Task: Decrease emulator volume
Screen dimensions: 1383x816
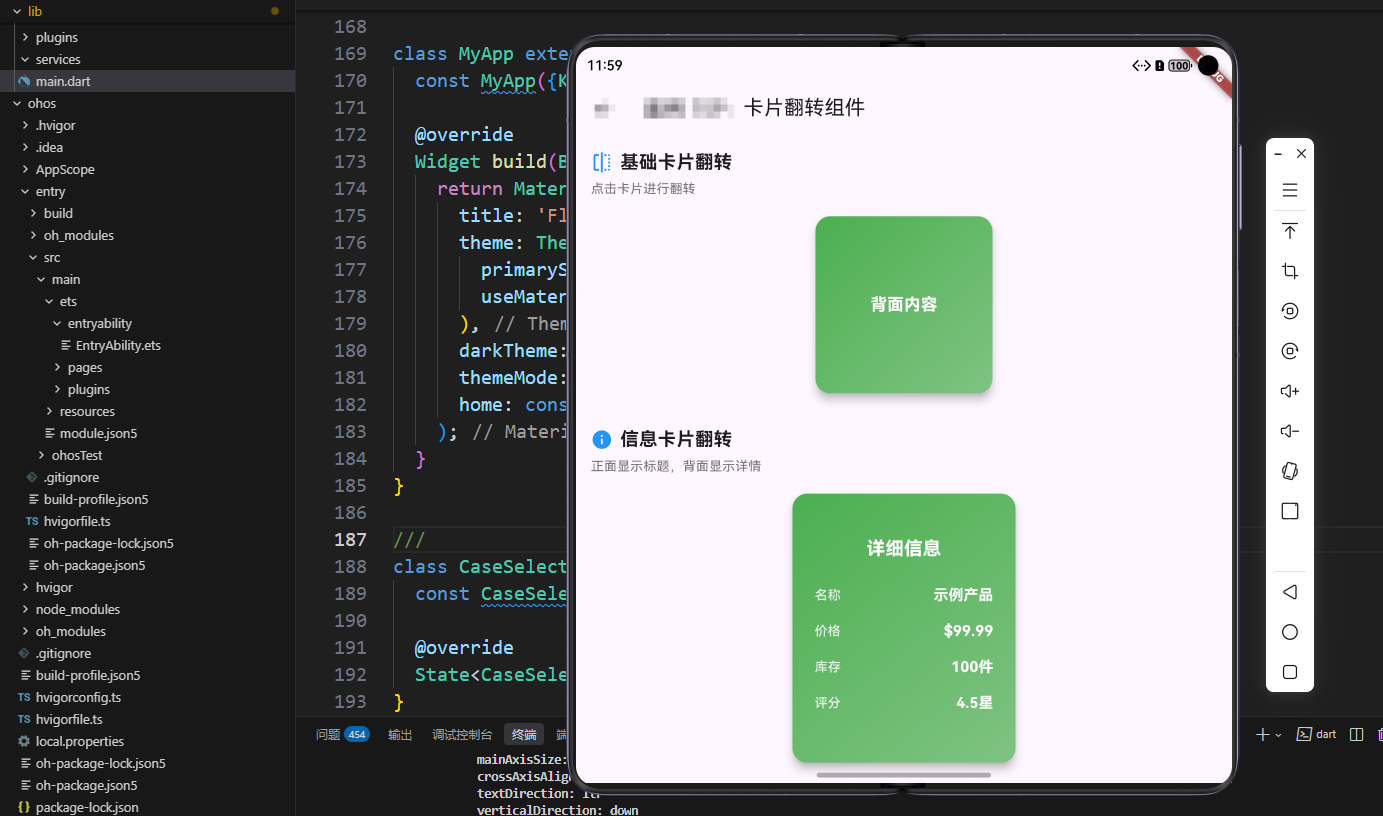Action: [1289, 431]
